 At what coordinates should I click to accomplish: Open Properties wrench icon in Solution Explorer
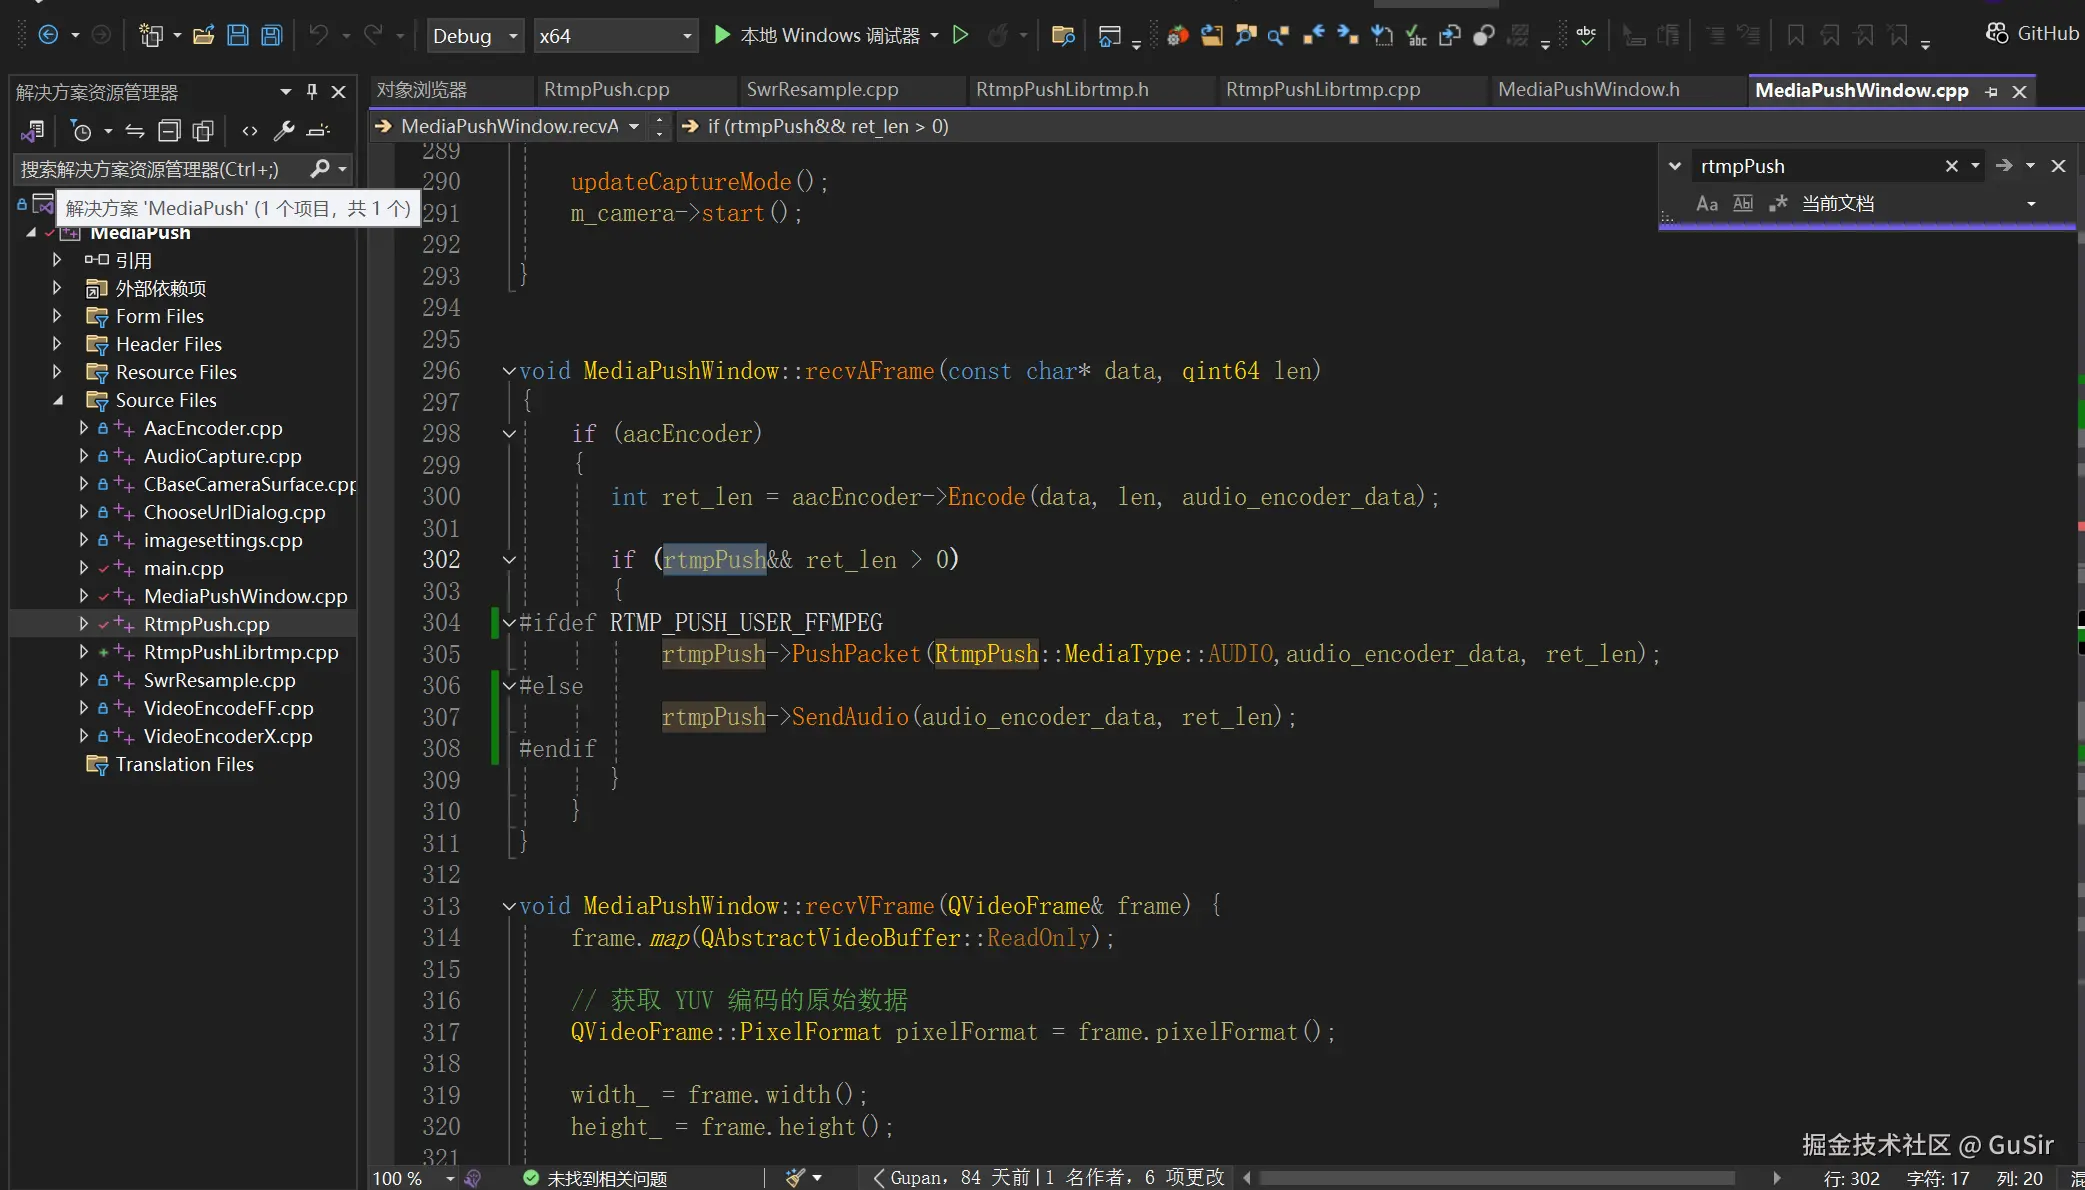pos(284,131)
